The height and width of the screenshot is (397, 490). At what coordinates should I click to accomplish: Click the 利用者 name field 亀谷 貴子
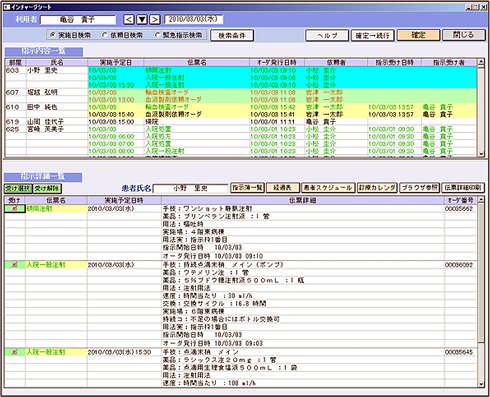78,20
